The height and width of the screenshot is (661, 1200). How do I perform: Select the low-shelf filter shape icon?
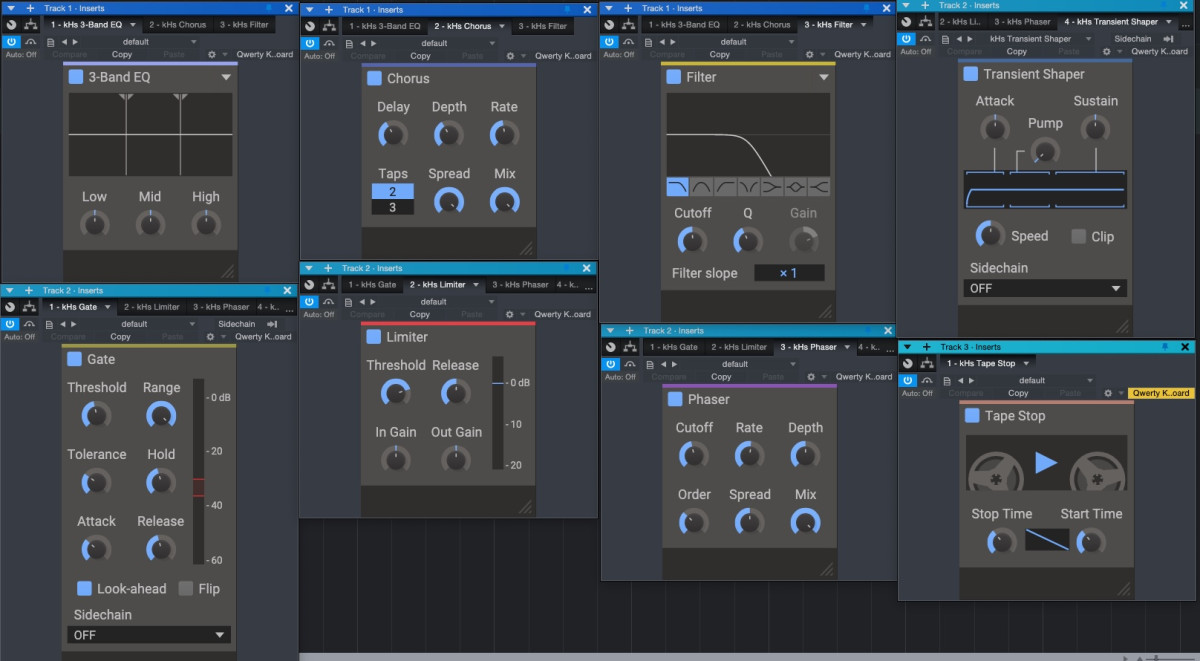coord(770,187)
